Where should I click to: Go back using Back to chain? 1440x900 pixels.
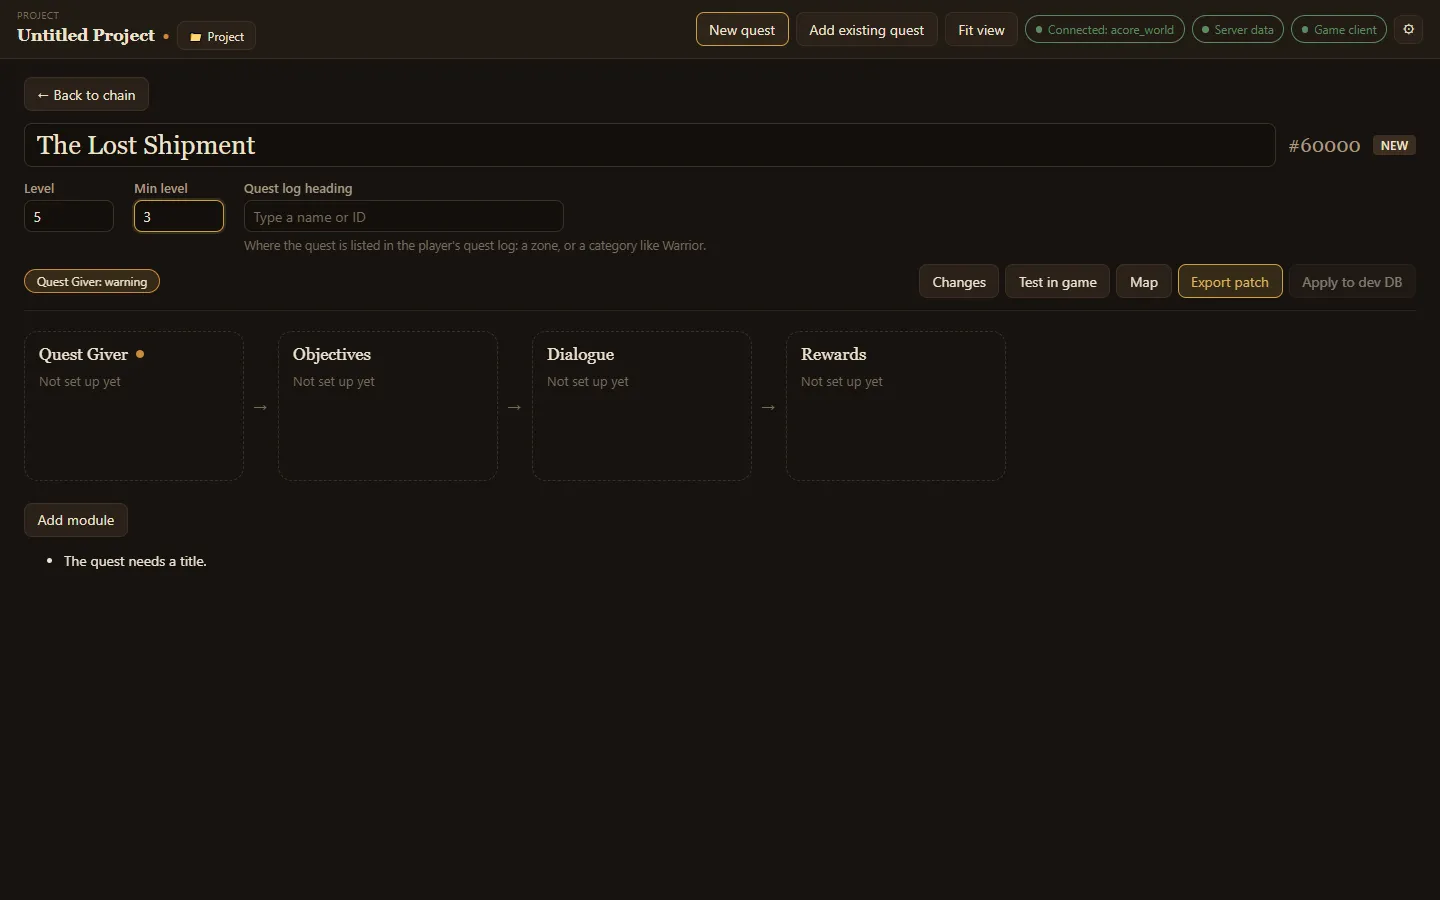(x=86, y=95)
